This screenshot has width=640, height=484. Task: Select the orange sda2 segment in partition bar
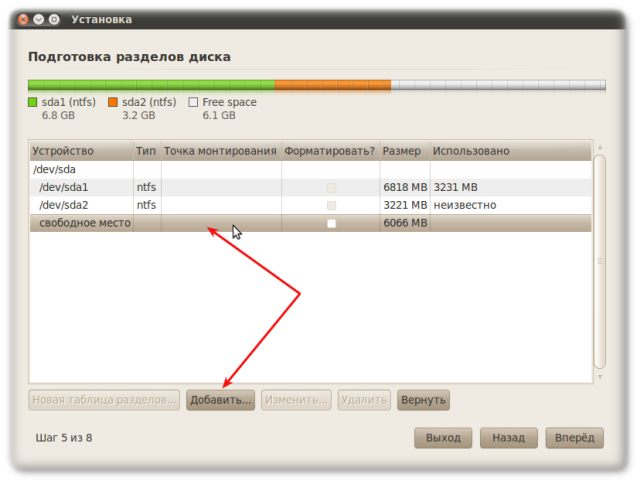[x=332, y=85]
